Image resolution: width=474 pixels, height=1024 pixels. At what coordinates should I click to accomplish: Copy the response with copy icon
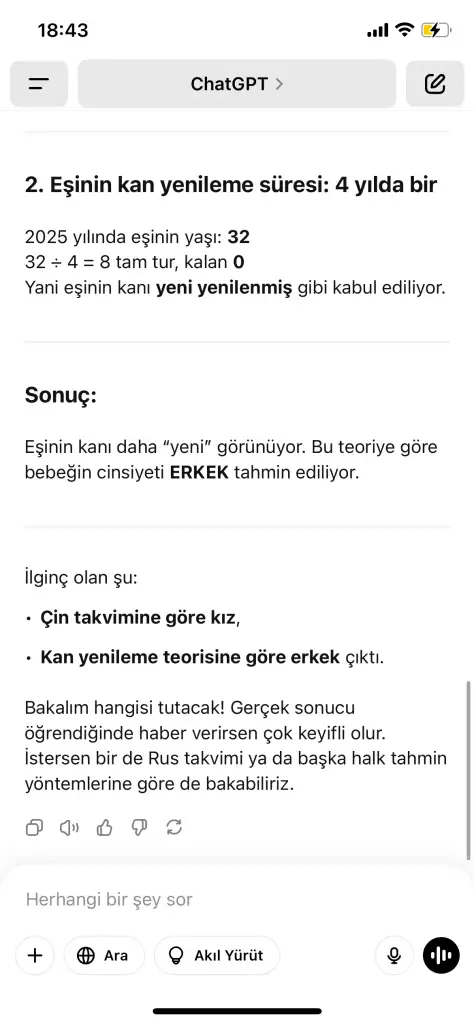click(x=34, y=828)
